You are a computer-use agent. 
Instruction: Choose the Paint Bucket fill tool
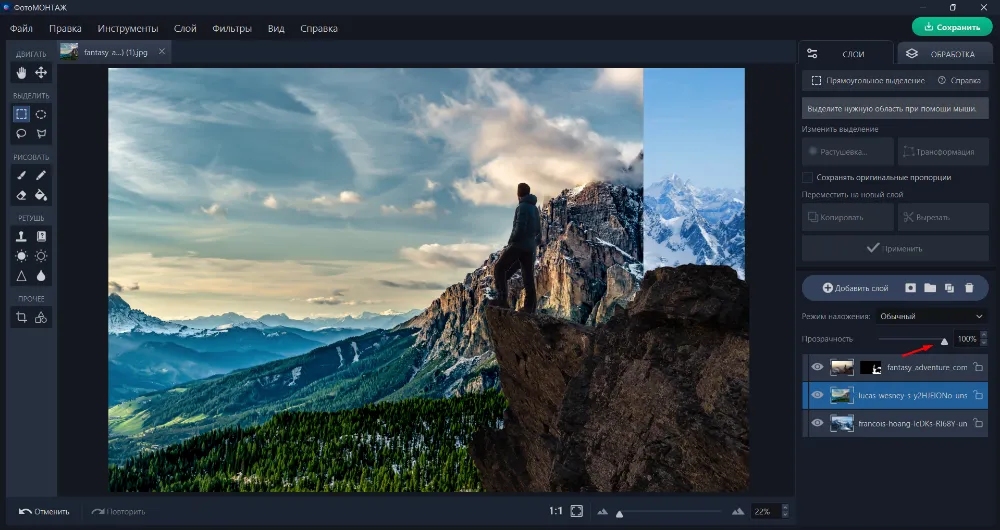click(x=41, y=195)
